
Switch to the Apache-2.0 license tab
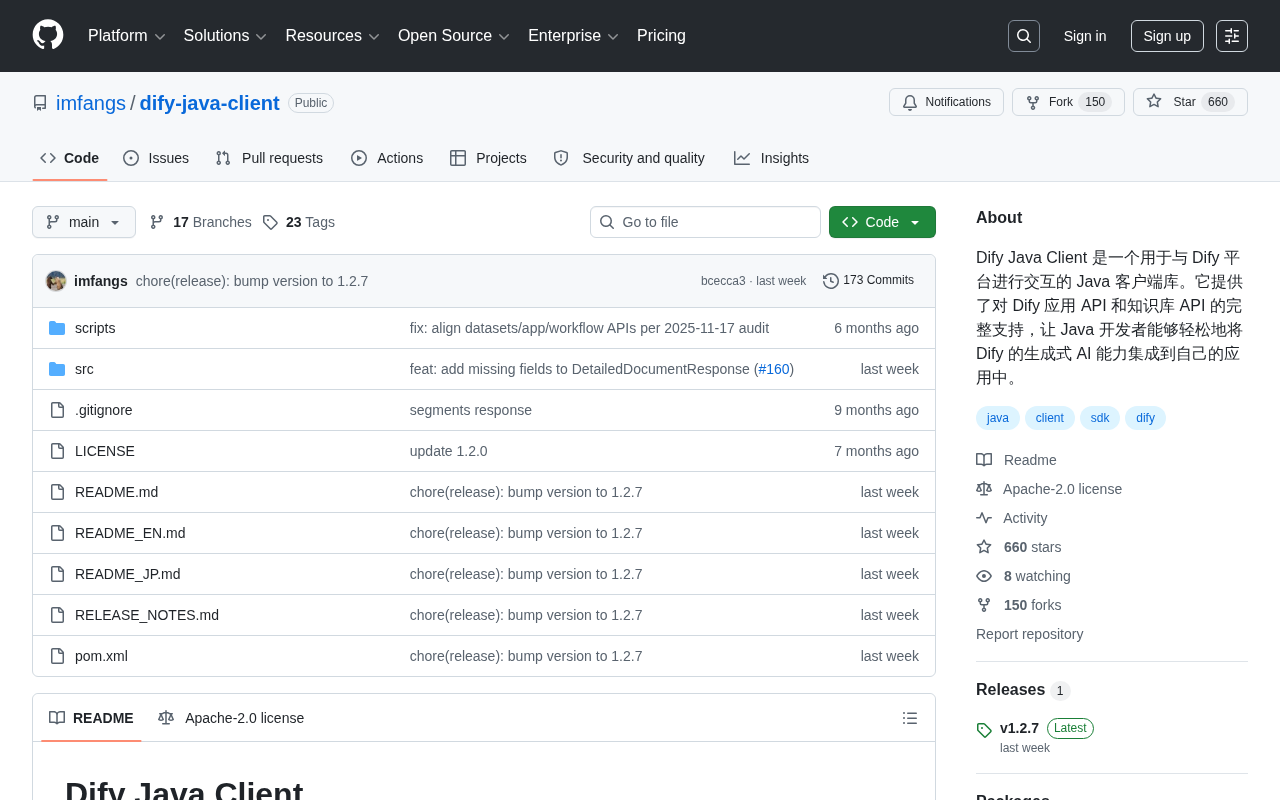[231, 718]
